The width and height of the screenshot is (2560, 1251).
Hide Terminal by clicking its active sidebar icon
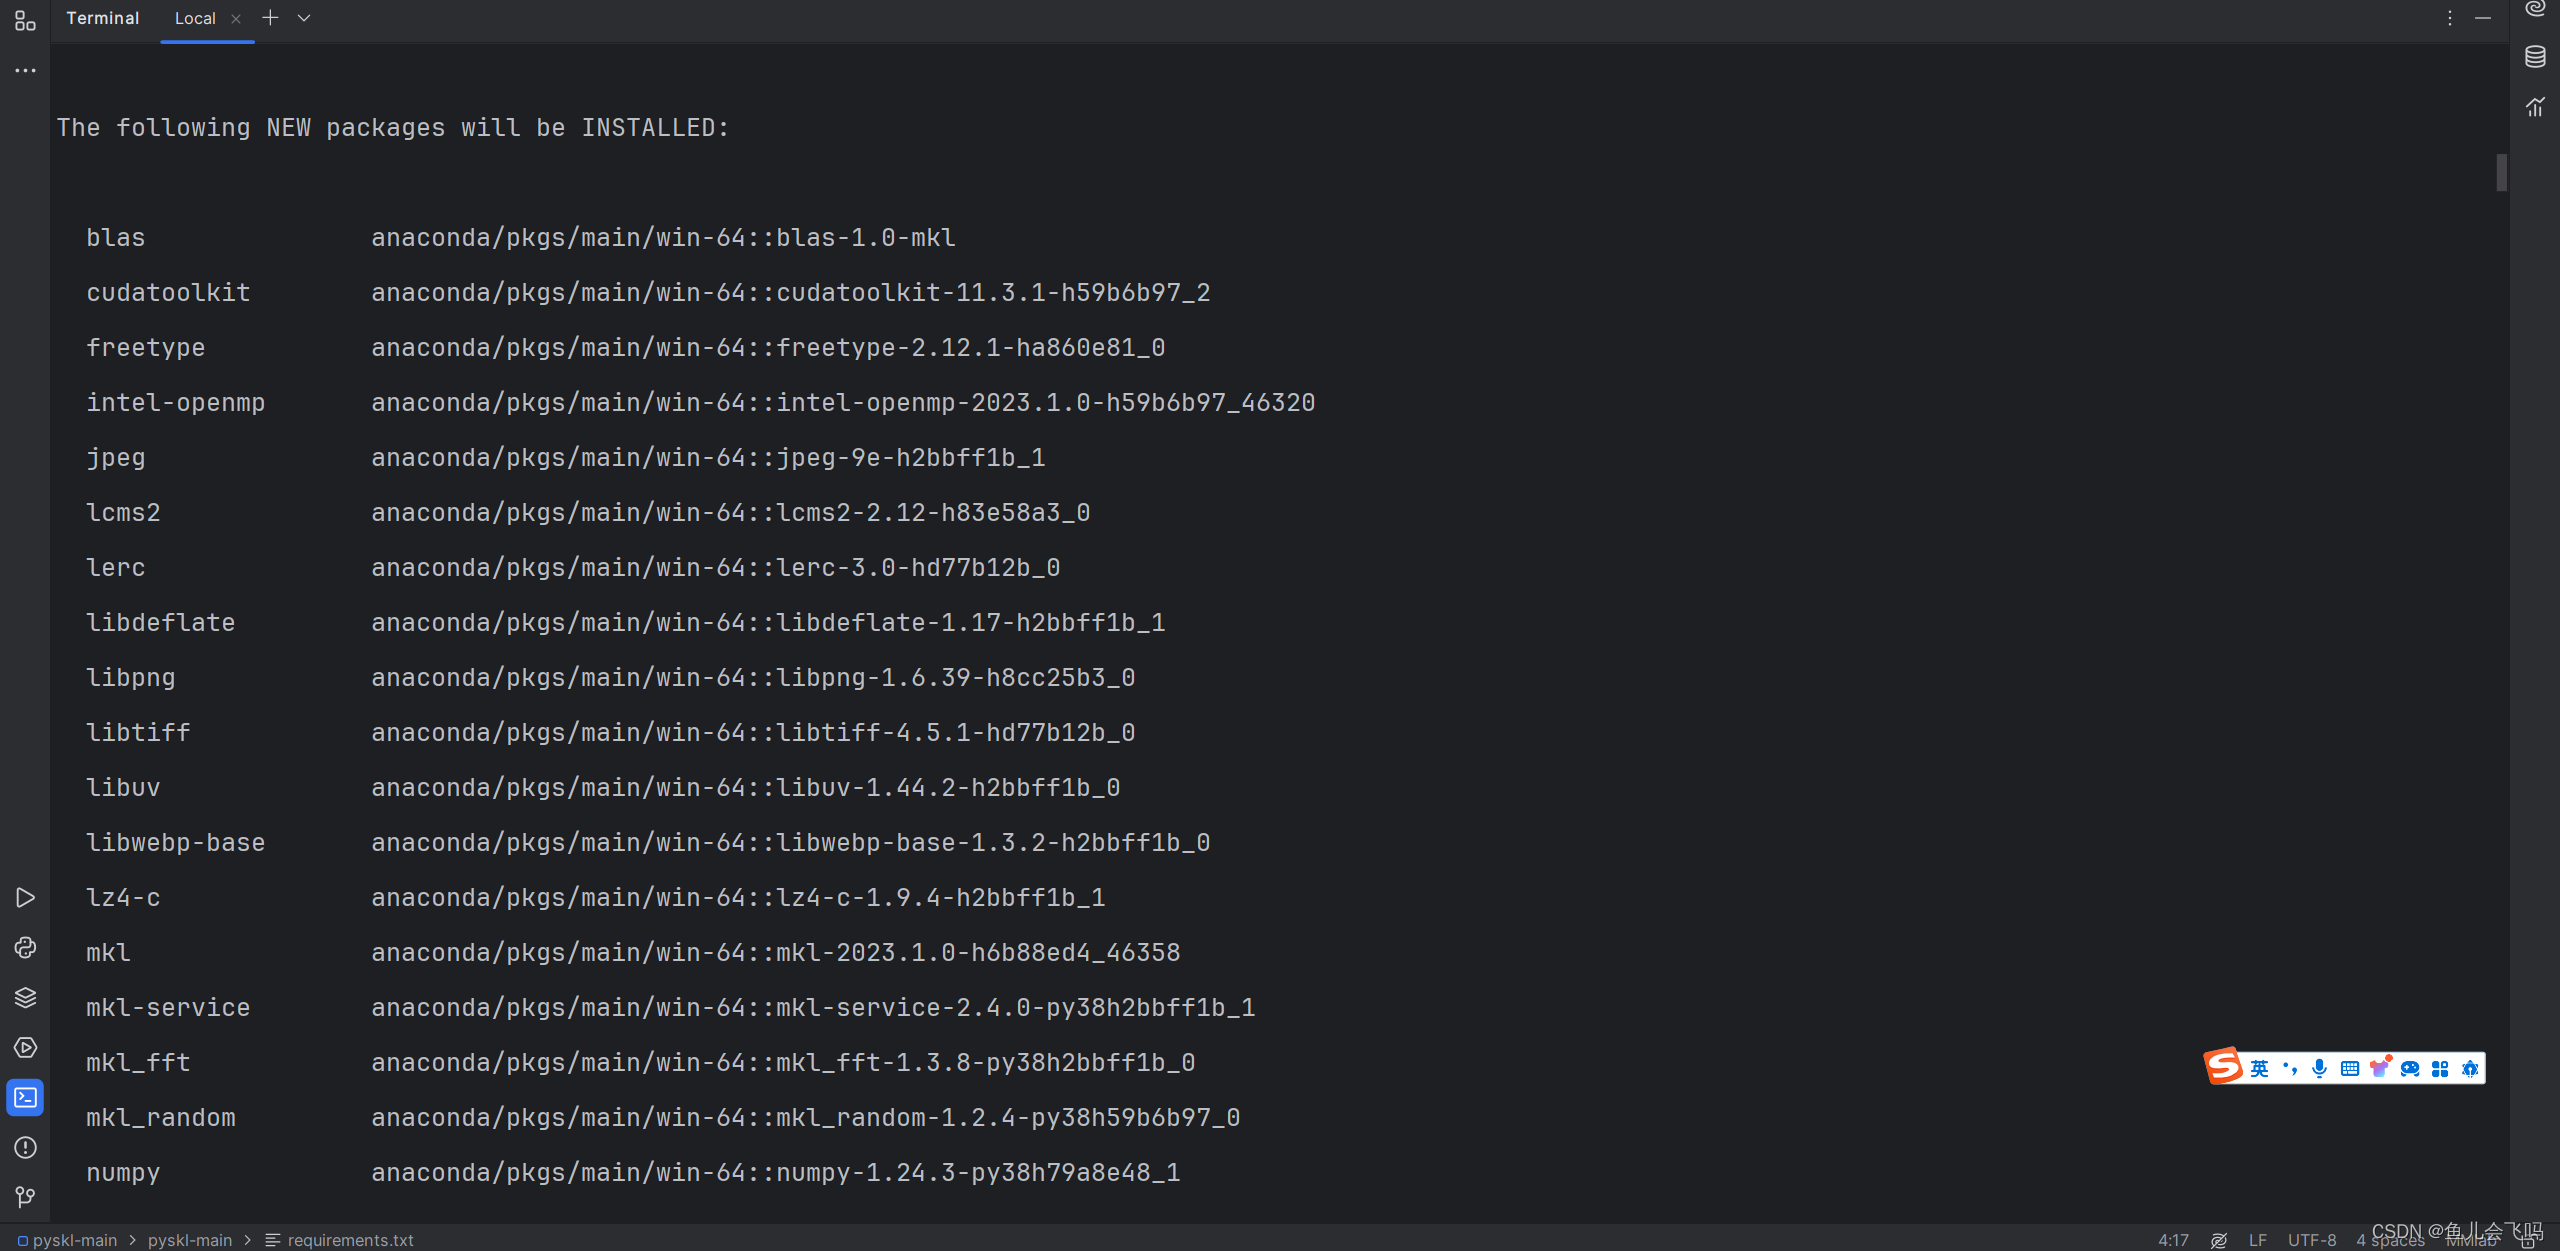pos(25,1097)
